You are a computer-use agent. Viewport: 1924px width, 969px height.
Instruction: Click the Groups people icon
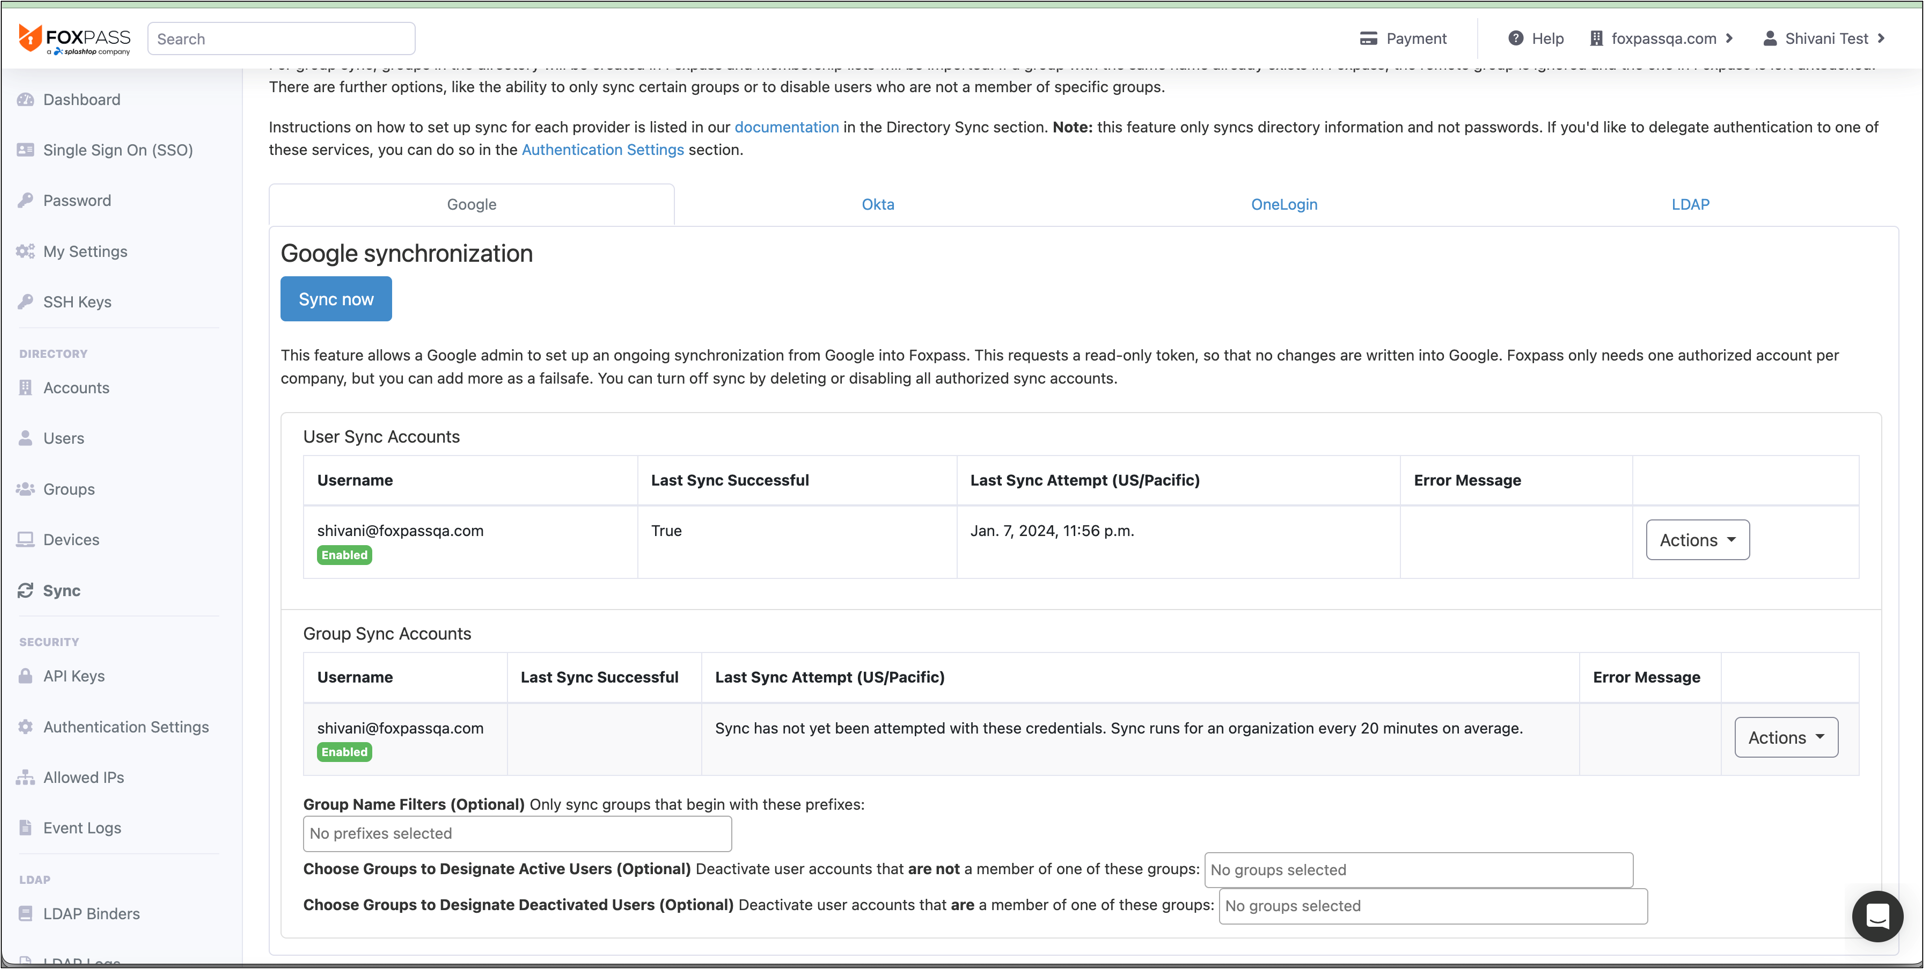point(26,489)
